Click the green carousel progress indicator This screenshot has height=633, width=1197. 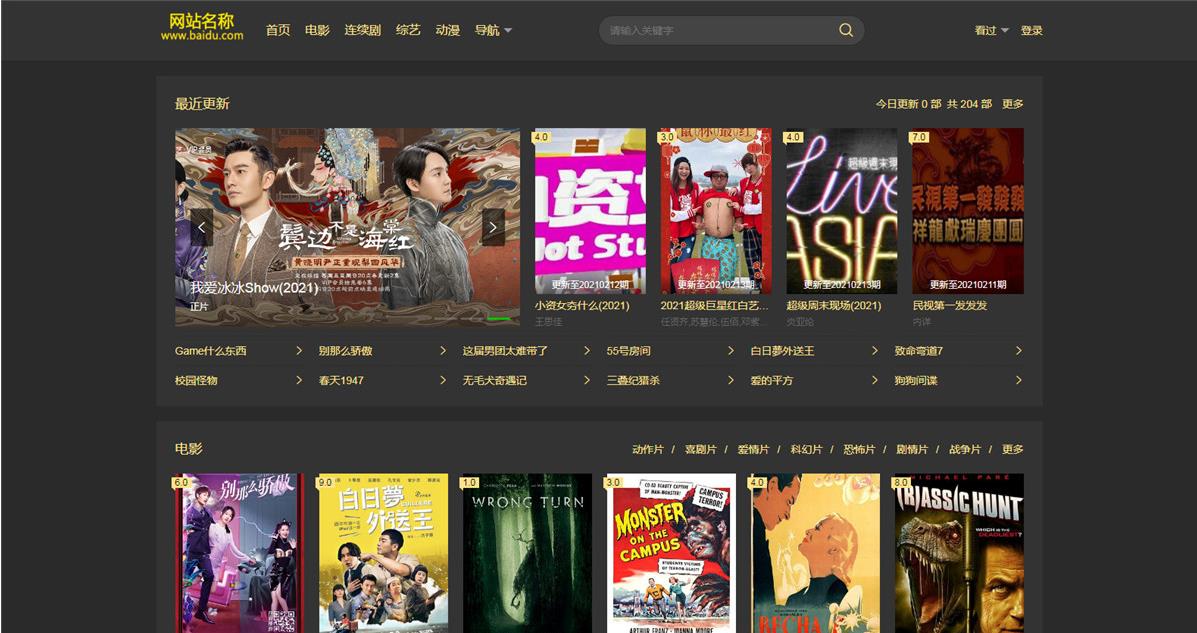(x=499, y=319)
